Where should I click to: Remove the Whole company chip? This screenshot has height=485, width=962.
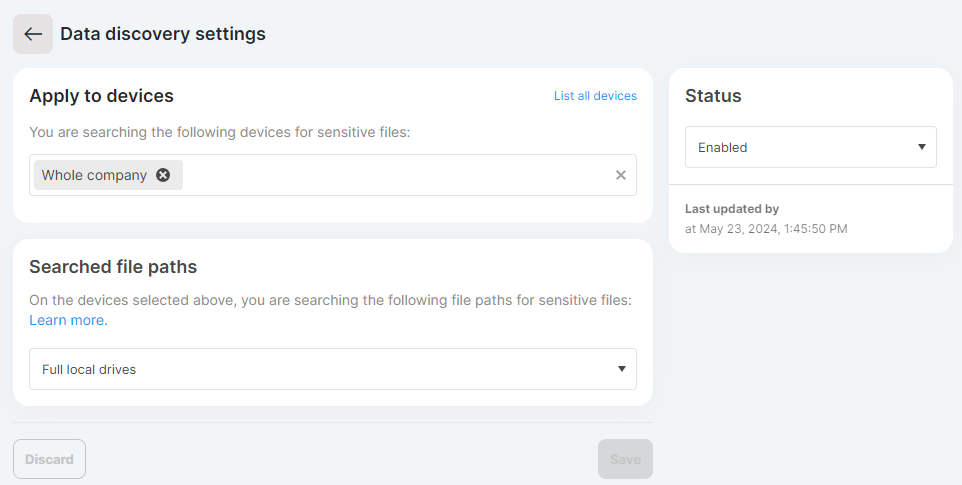coord(163,175)
